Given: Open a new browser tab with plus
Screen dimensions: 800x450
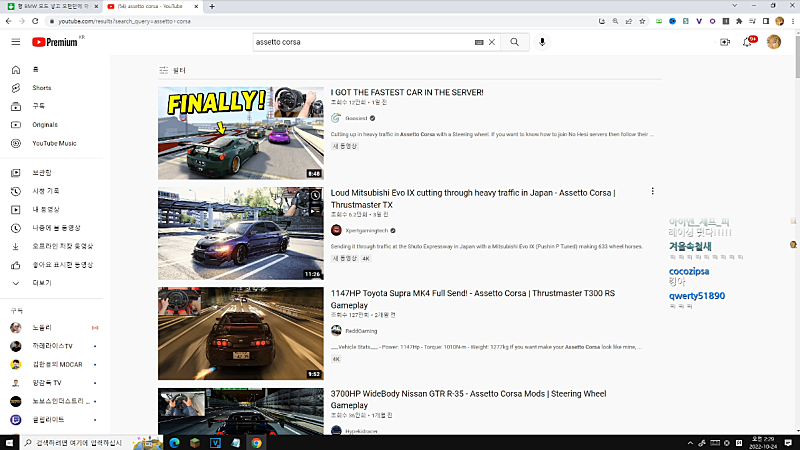Looking at the screenshot, I should [212, 7].
